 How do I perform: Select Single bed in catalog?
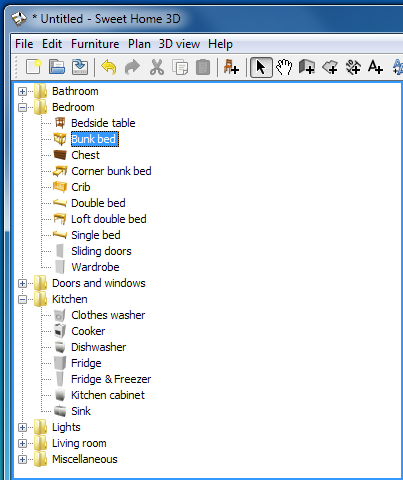pyautogui.click(x=96, y=235)
